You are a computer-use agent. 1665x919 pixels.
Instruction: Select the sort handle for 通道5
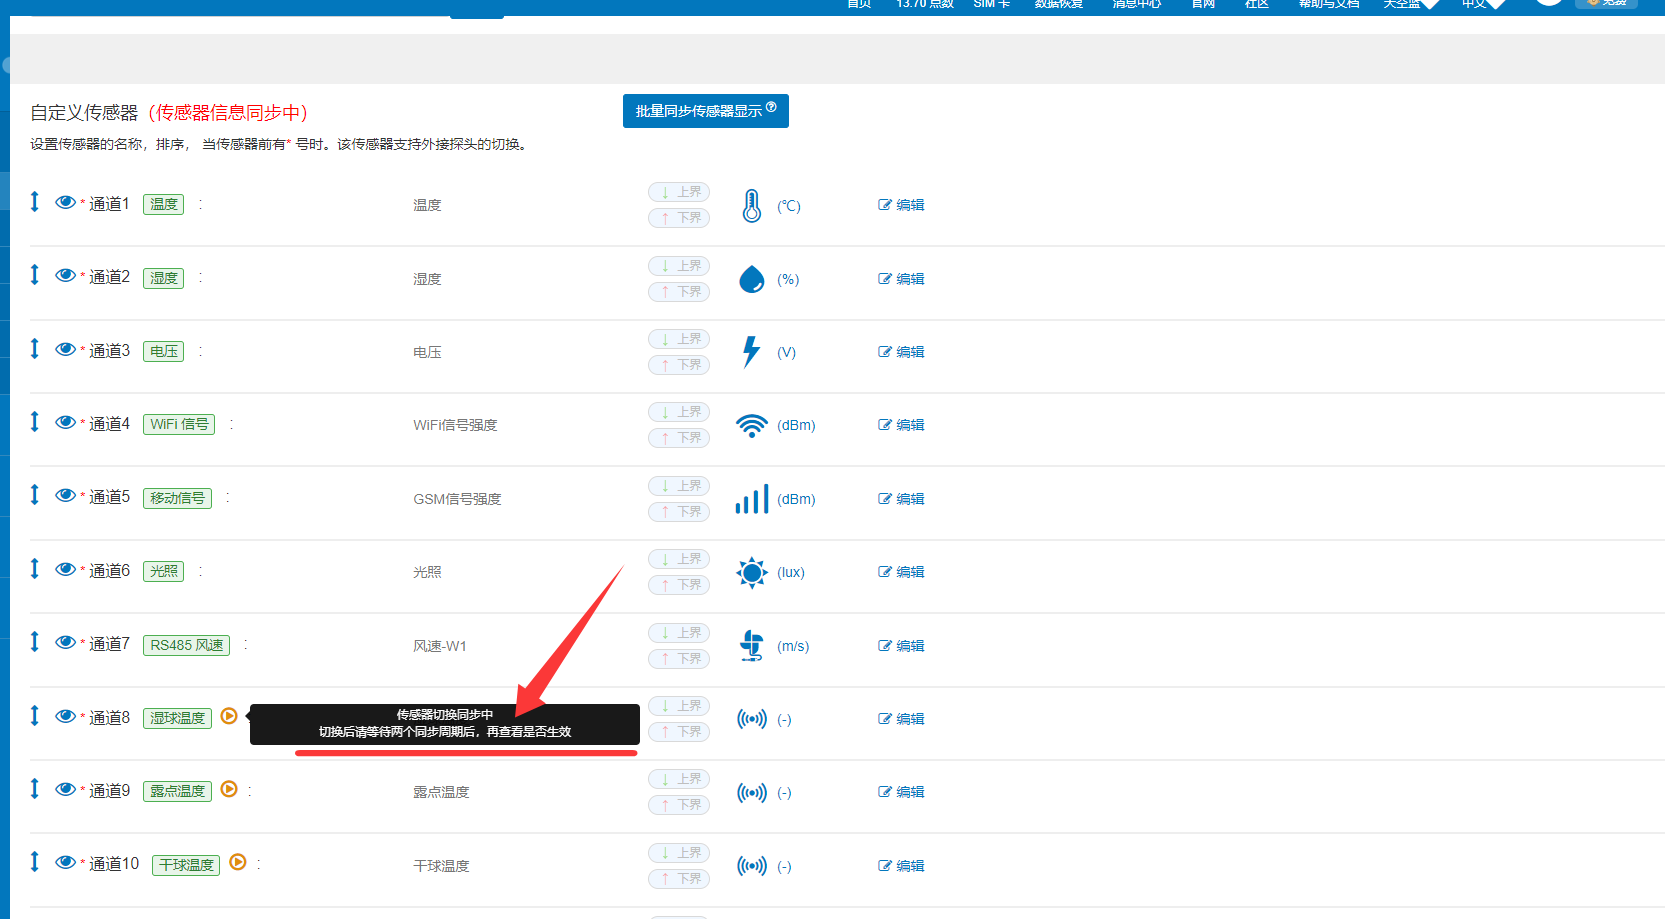(35, 495)
